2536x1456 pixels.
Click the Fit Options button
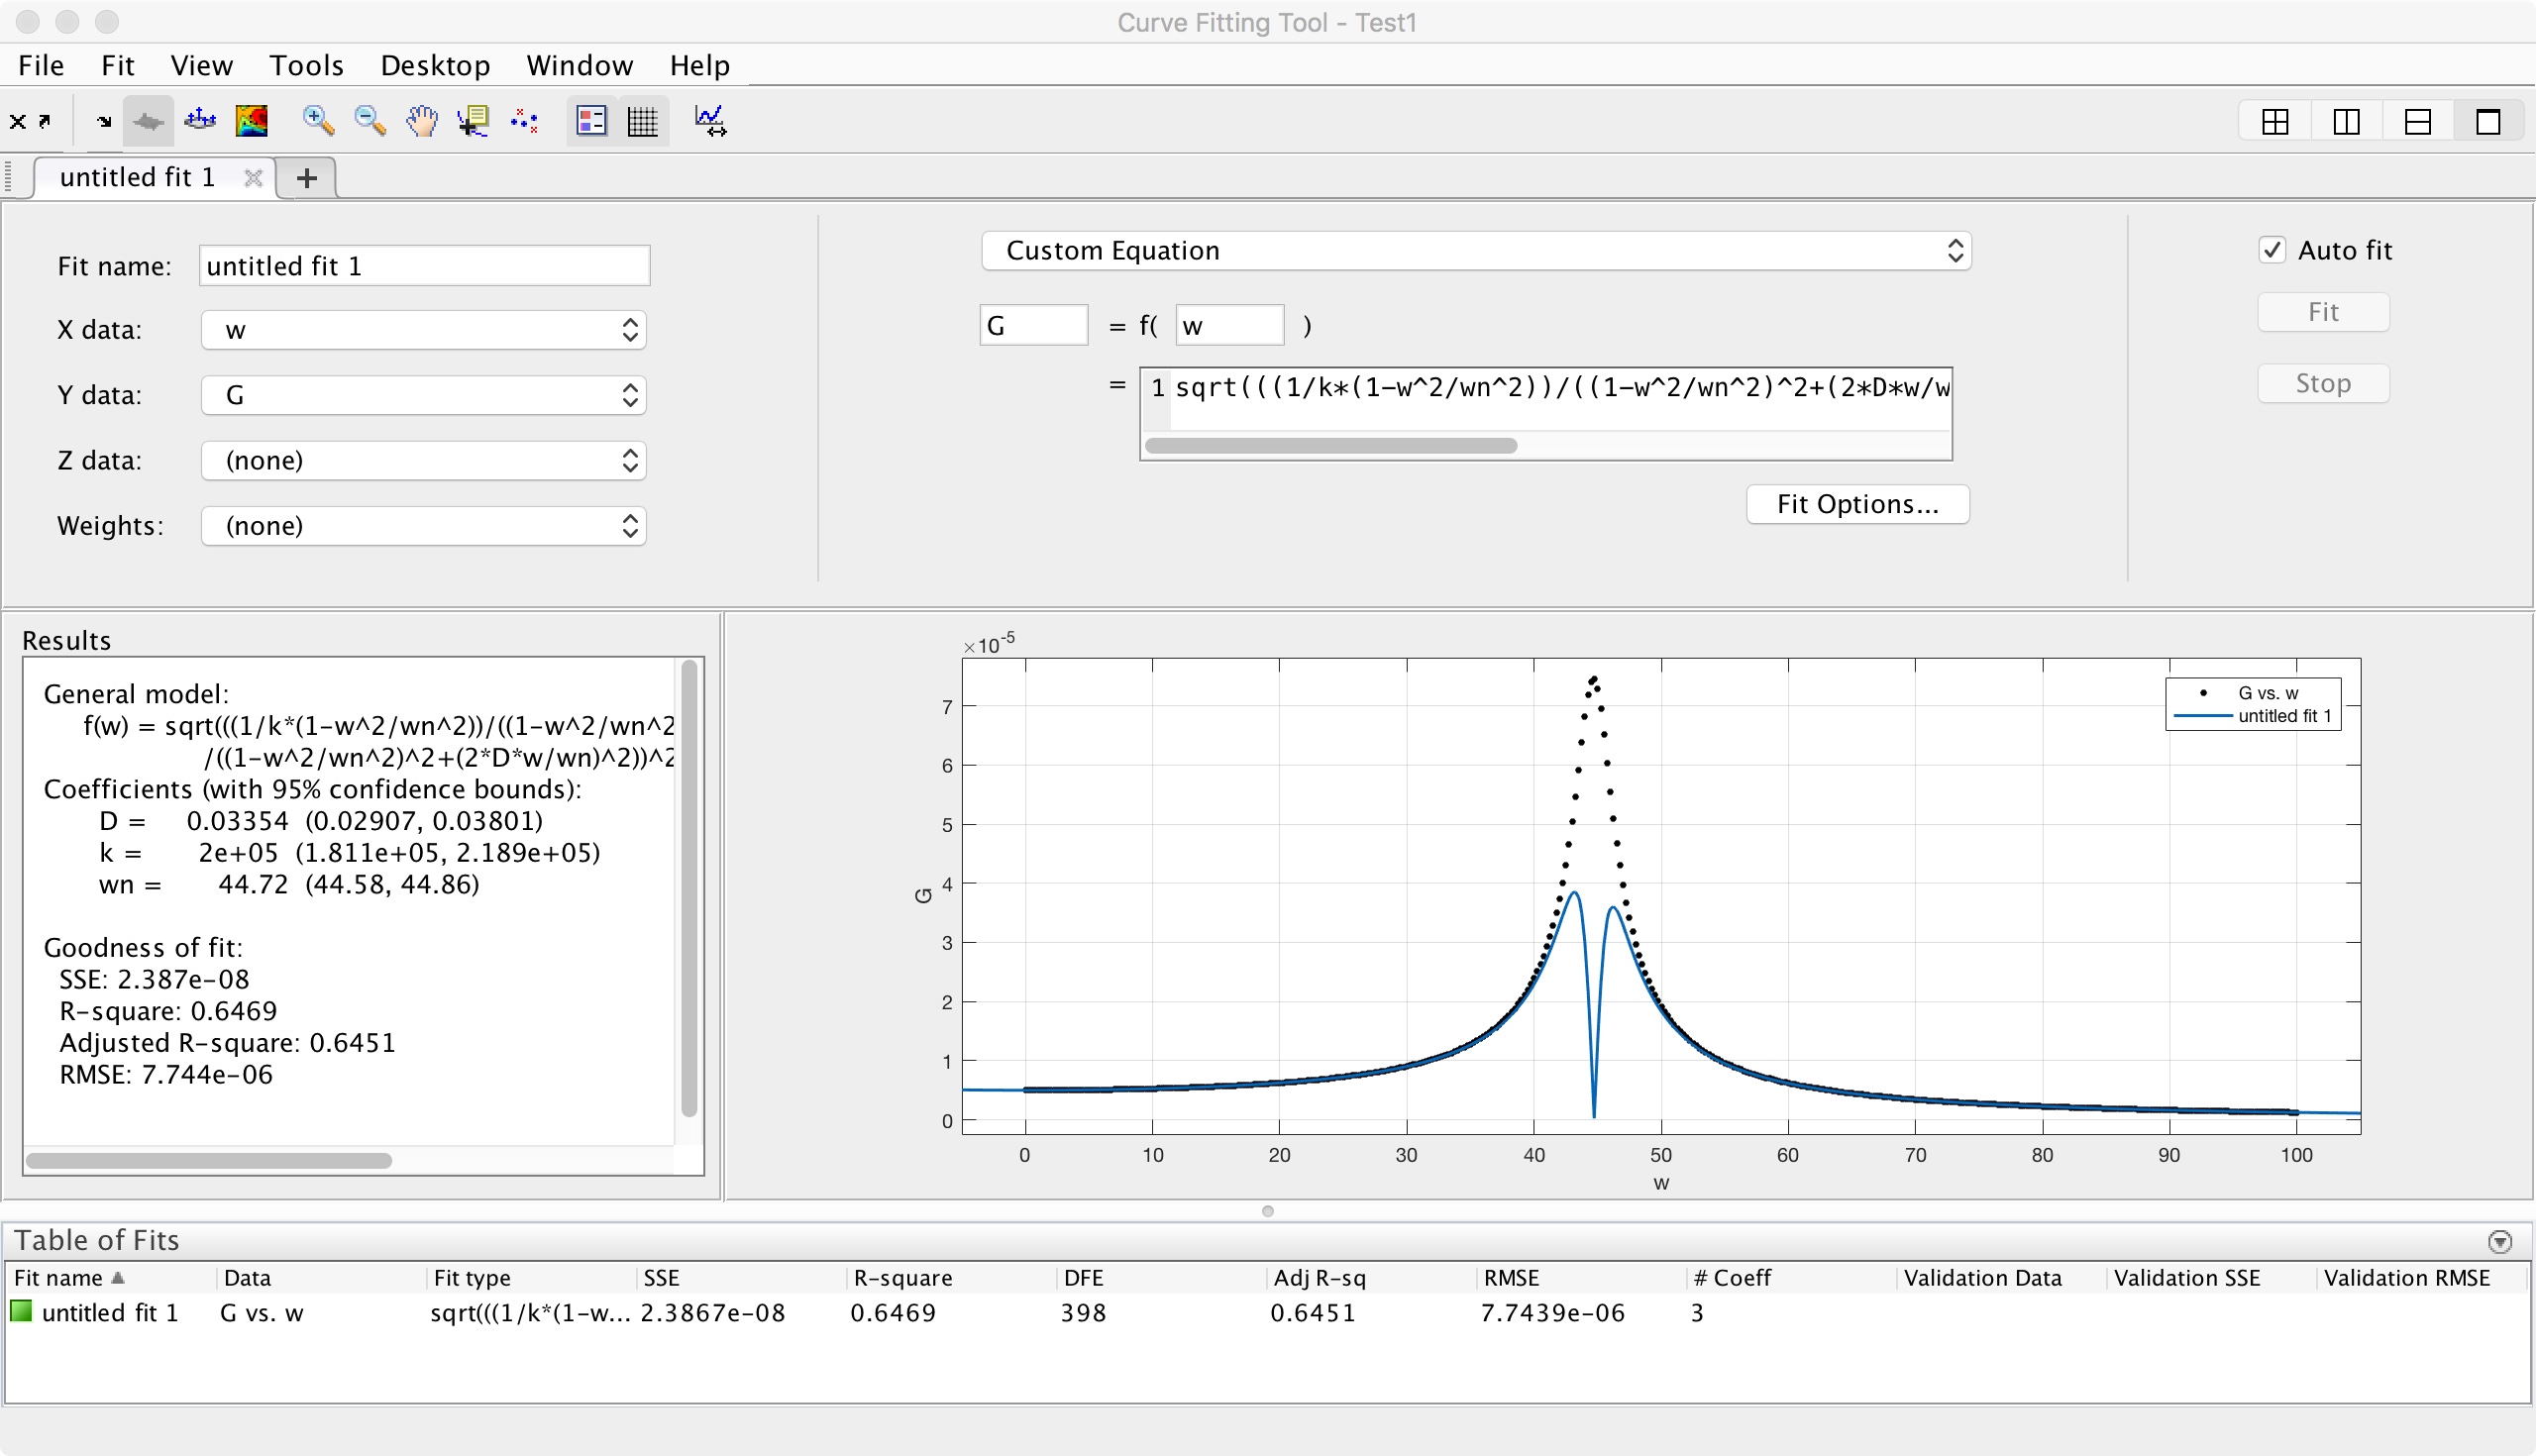1857,504
